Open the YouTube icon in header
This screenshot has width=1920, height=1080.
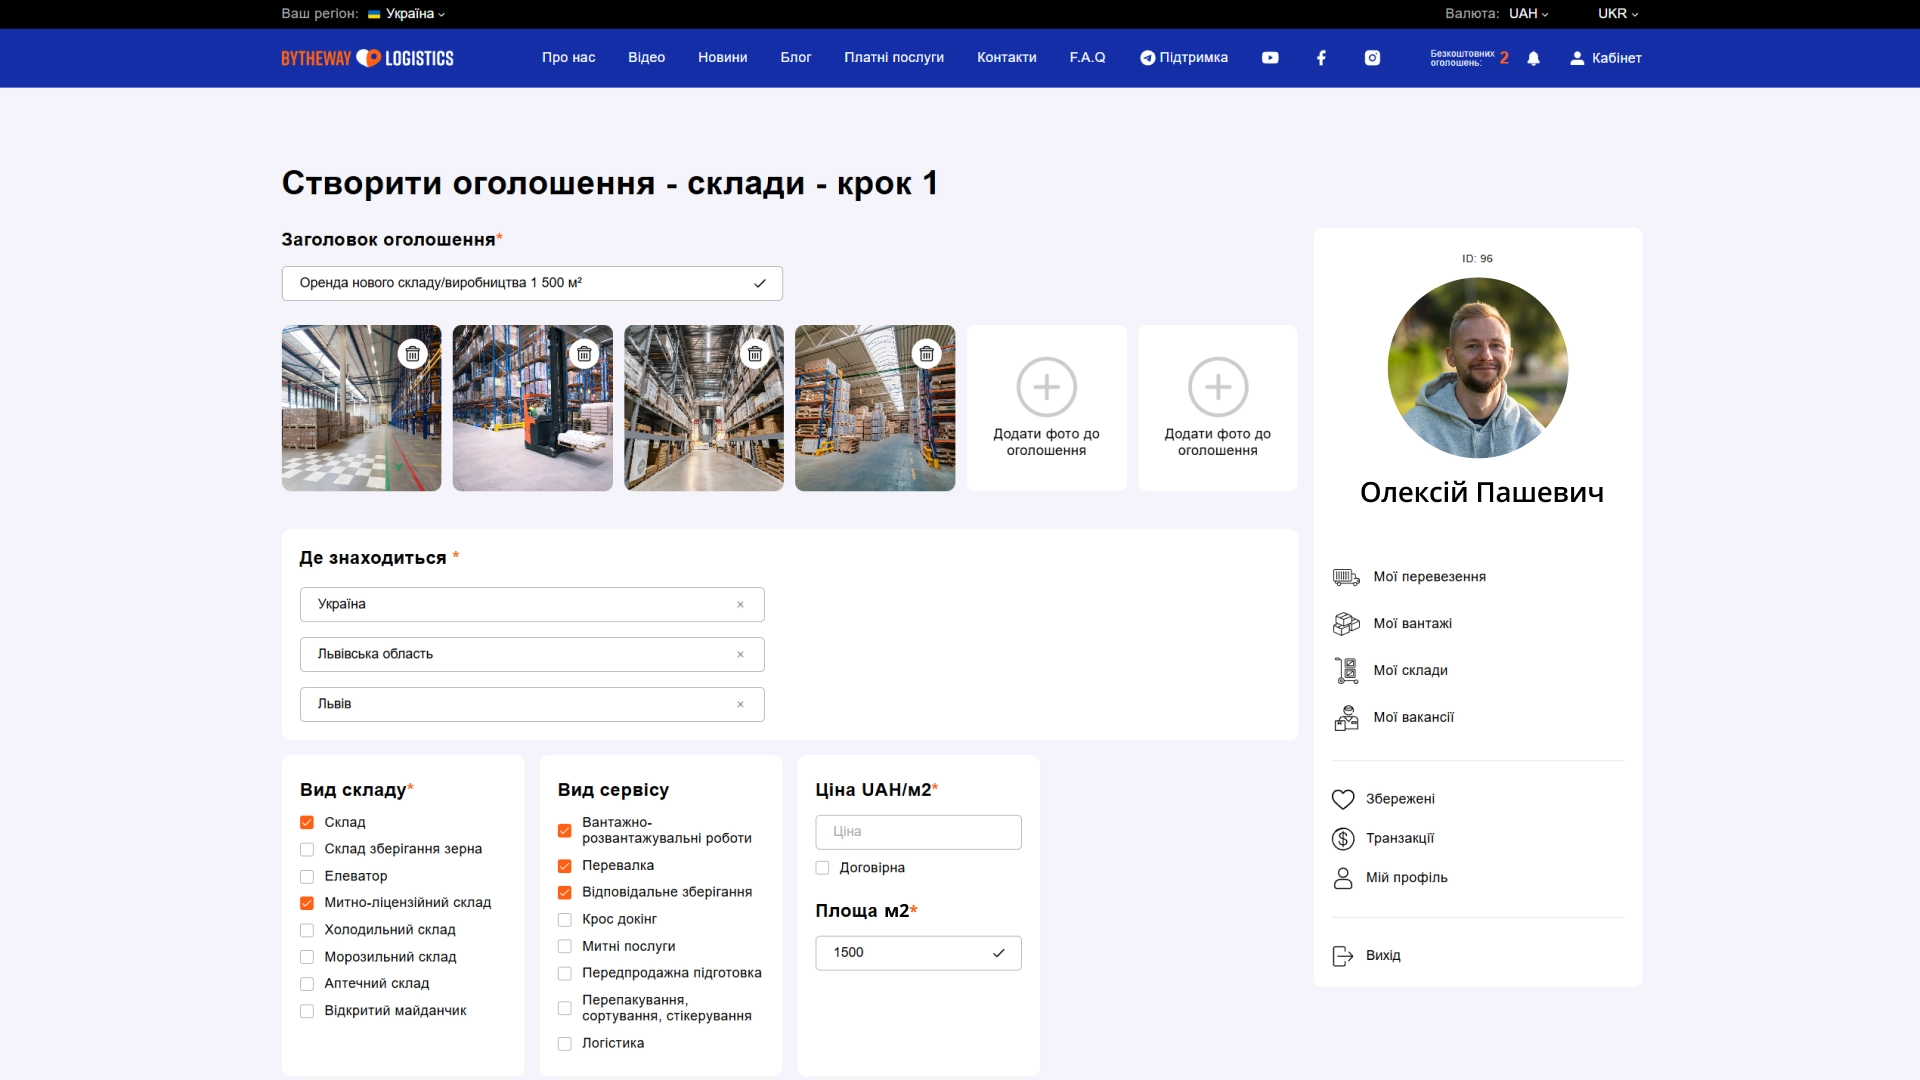pyautogui.click(x=1270, y=58)
